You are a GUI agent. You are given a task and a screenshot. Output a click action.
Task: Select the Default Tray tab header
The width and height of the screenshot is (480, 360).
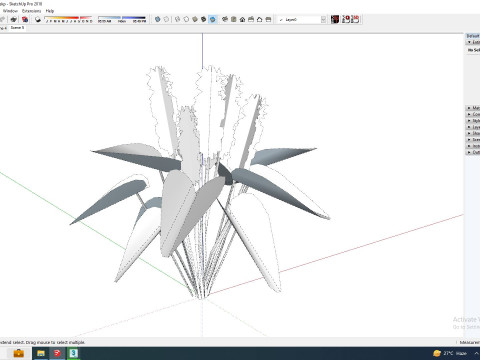pyautogui.click(x=473, y=36)
